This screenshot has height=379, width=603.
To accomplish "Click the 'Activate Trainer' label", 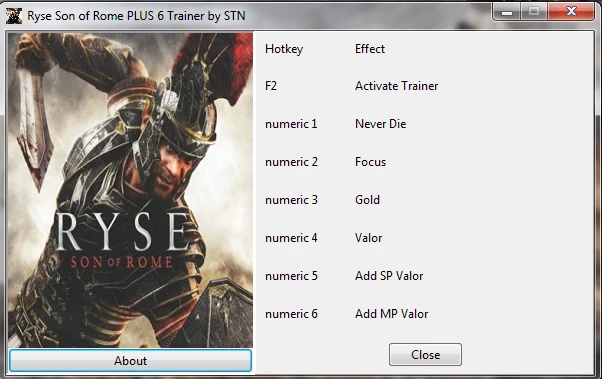I will (x=396, y=86).
